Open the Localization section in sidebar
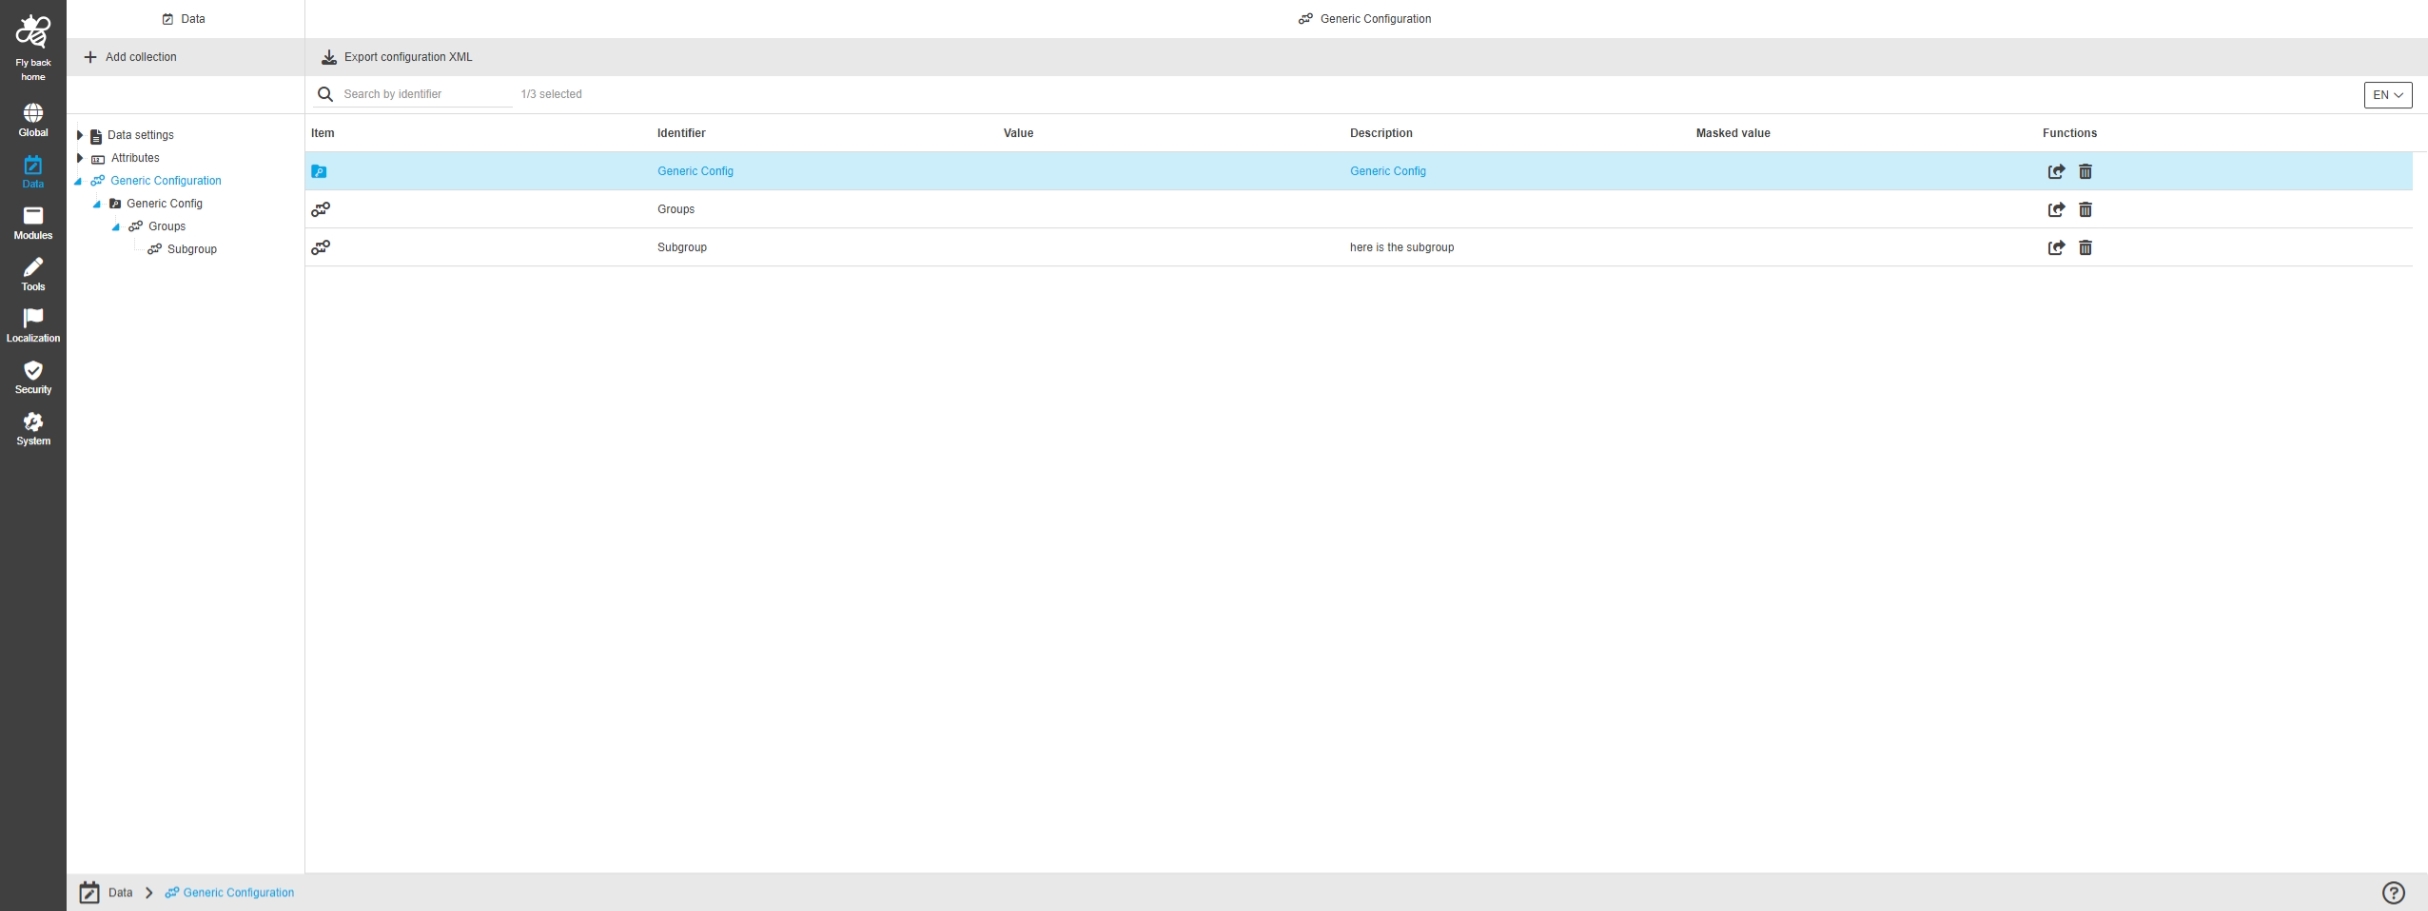Viewport: 2428px width, 911px height. (x=33, y=326)
